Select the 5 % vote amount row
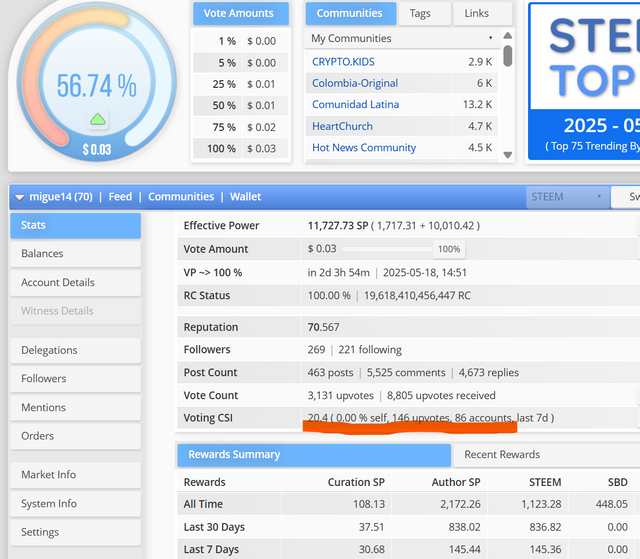 tap(241, 63)
